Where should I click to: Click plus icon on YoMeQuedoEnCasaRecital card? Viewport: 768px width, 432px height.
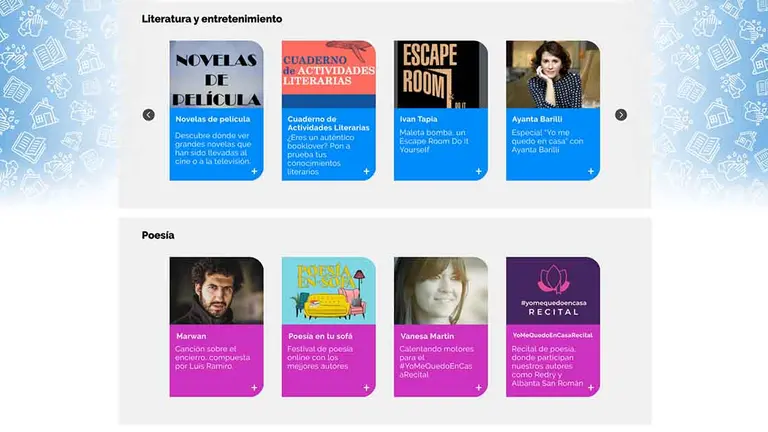click(591, 387)
